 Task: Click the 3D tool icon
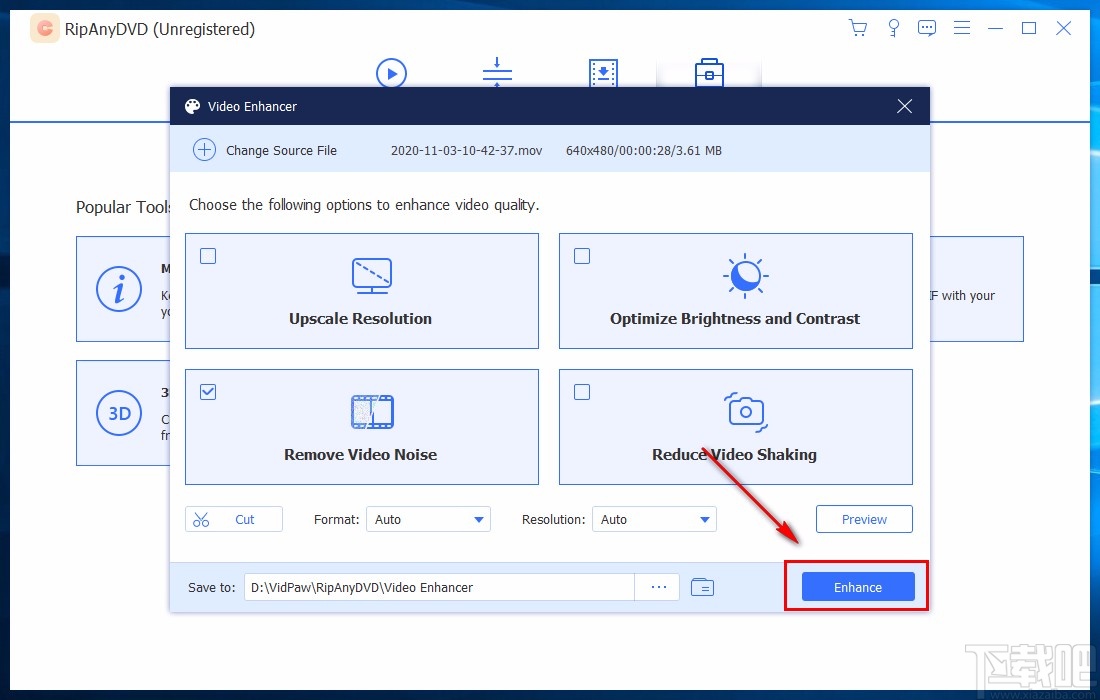coord(119,413)
